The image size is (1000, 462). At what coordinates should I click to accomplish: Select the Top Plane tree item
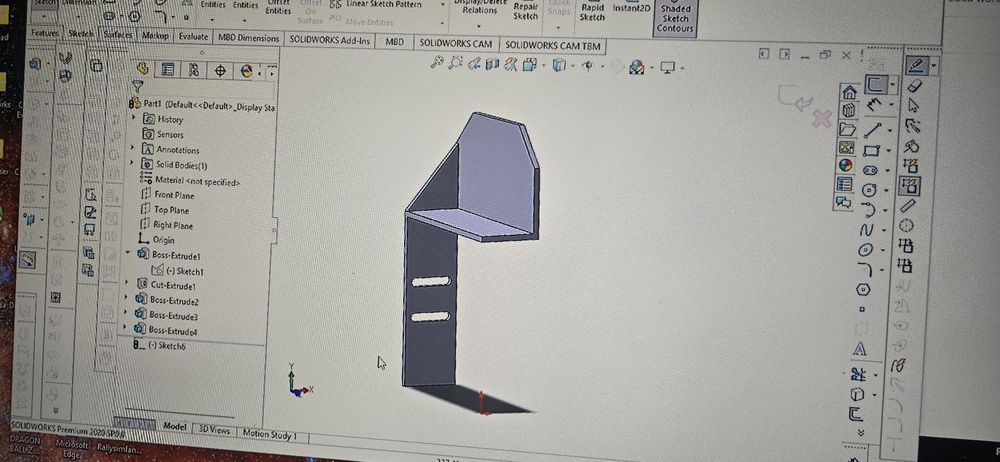click(163, 209)
